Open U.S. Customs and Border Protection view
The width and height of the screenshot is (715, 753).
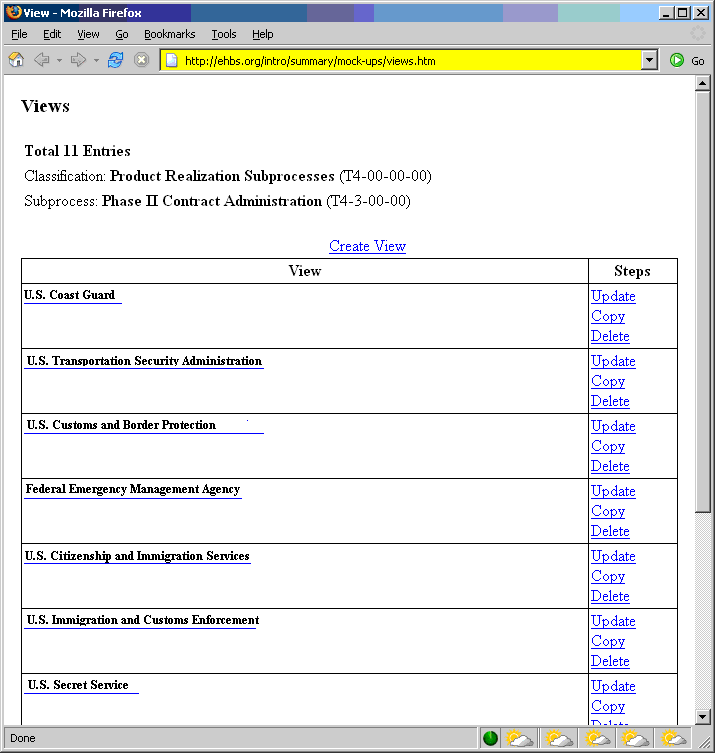[x=121, y=425]
